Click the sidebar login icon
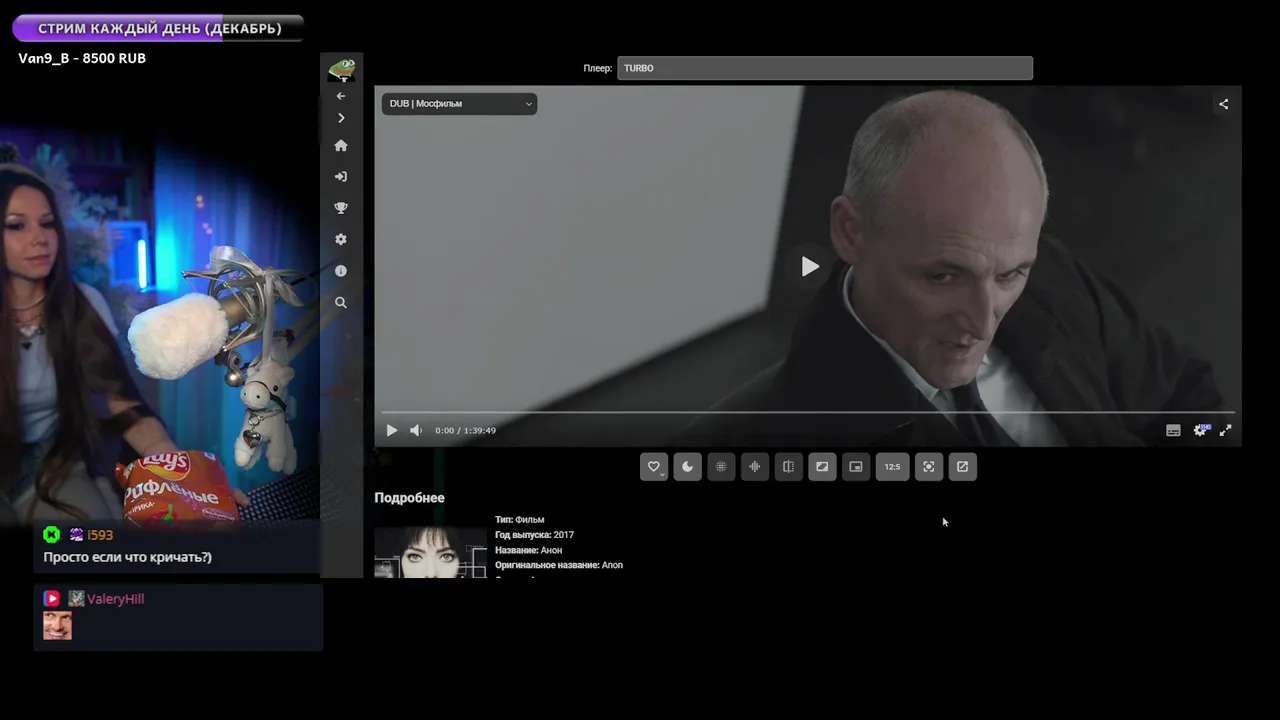This screenshot has height=720, width=1280. click(341, 177)
